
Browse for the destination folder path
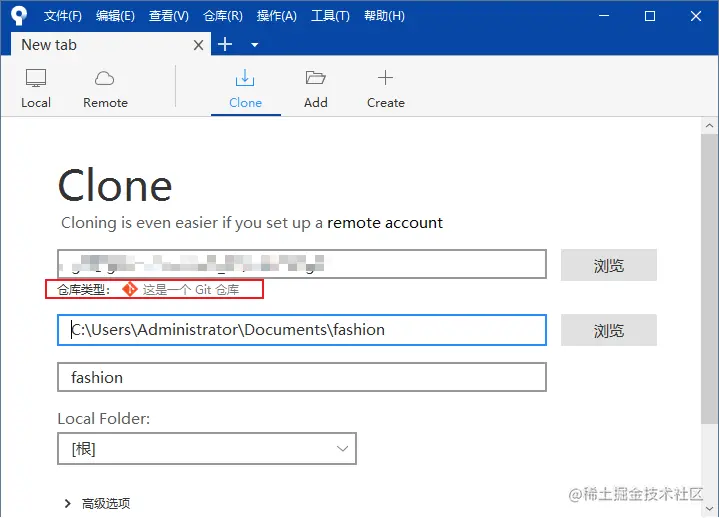608,330
